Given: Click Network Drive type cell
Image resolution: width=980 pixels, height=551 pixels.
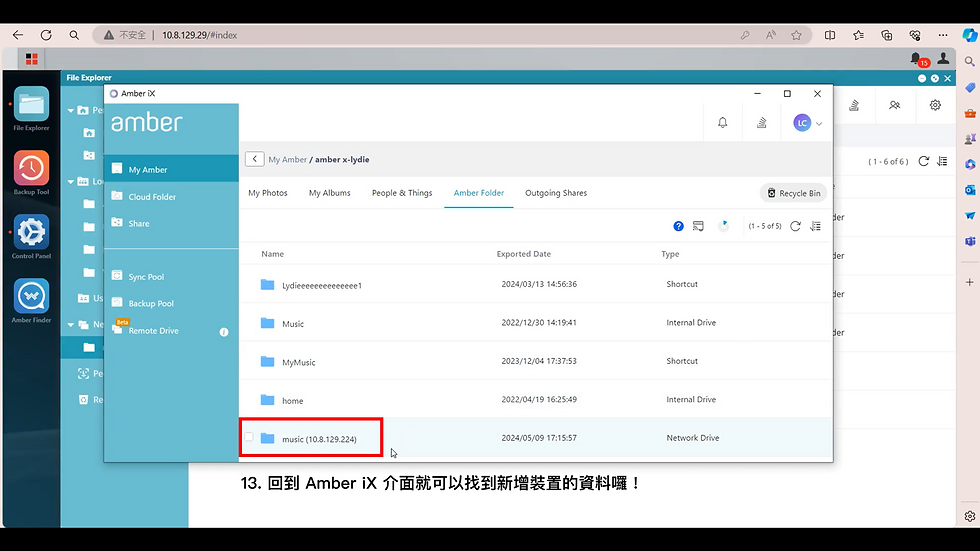Looking at the screenshot, I should click(692, 438).
